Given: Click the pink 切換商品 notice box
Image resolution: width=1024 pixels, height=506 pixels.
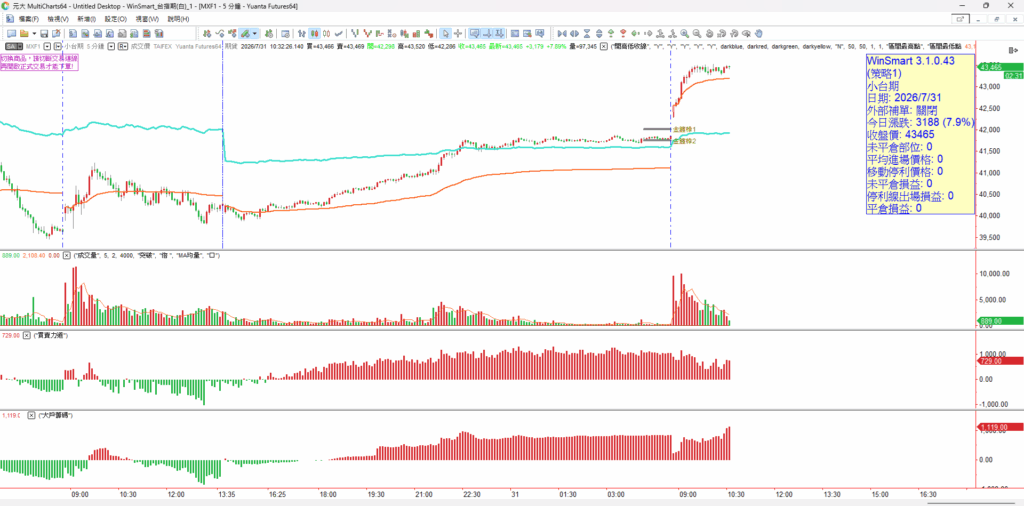Looking at the screenshot, I should point(39,62).
